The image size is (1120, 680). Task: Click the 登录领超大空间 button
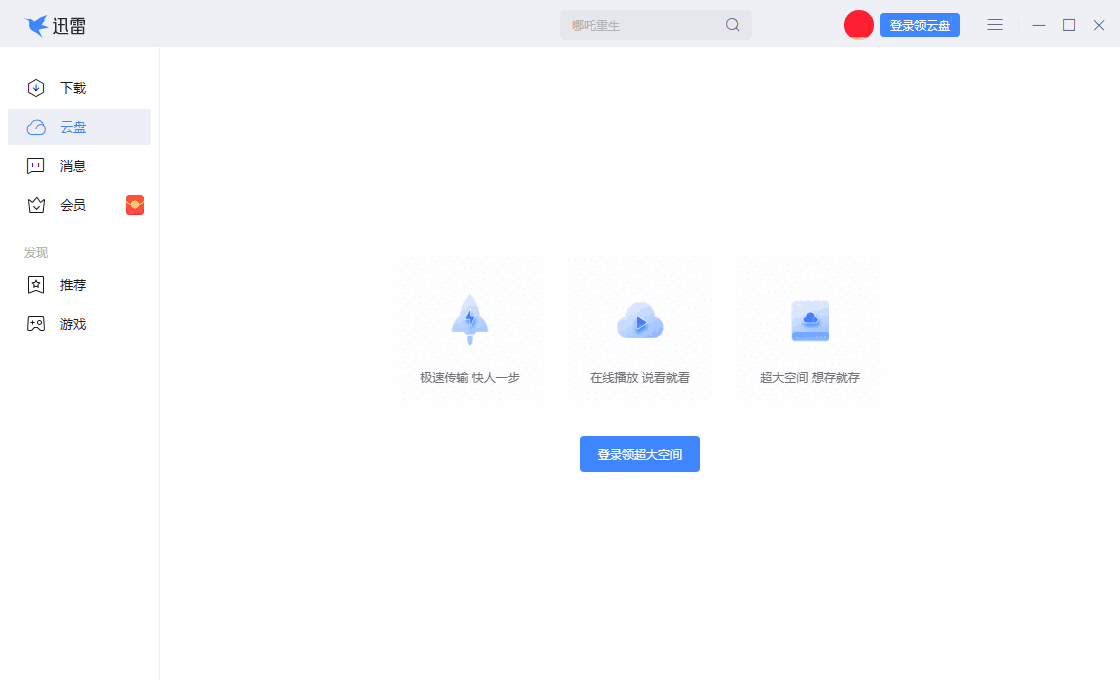(x=640, y=454)
